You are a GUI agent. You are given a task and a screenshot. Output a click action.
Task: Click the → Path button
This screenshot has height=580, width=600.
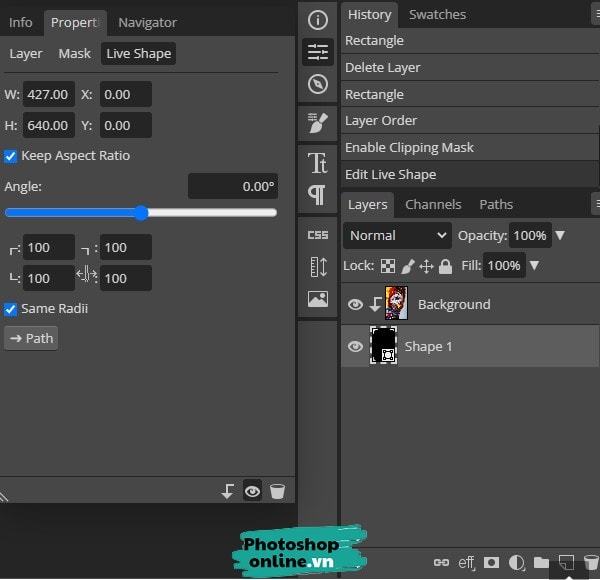(31, 338)
